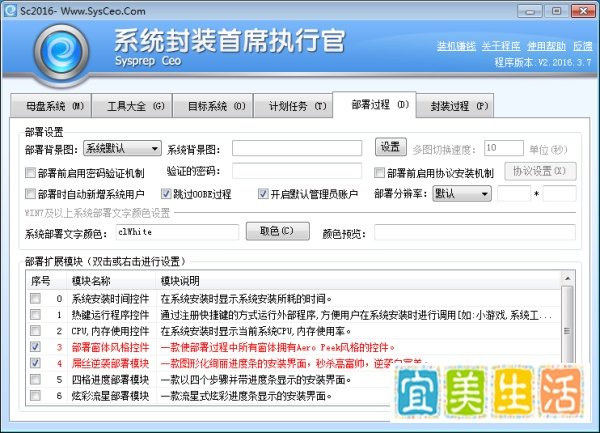
Task: Uncheck 开启默认管理员账户 checkbox
Action: pos(263,194)
